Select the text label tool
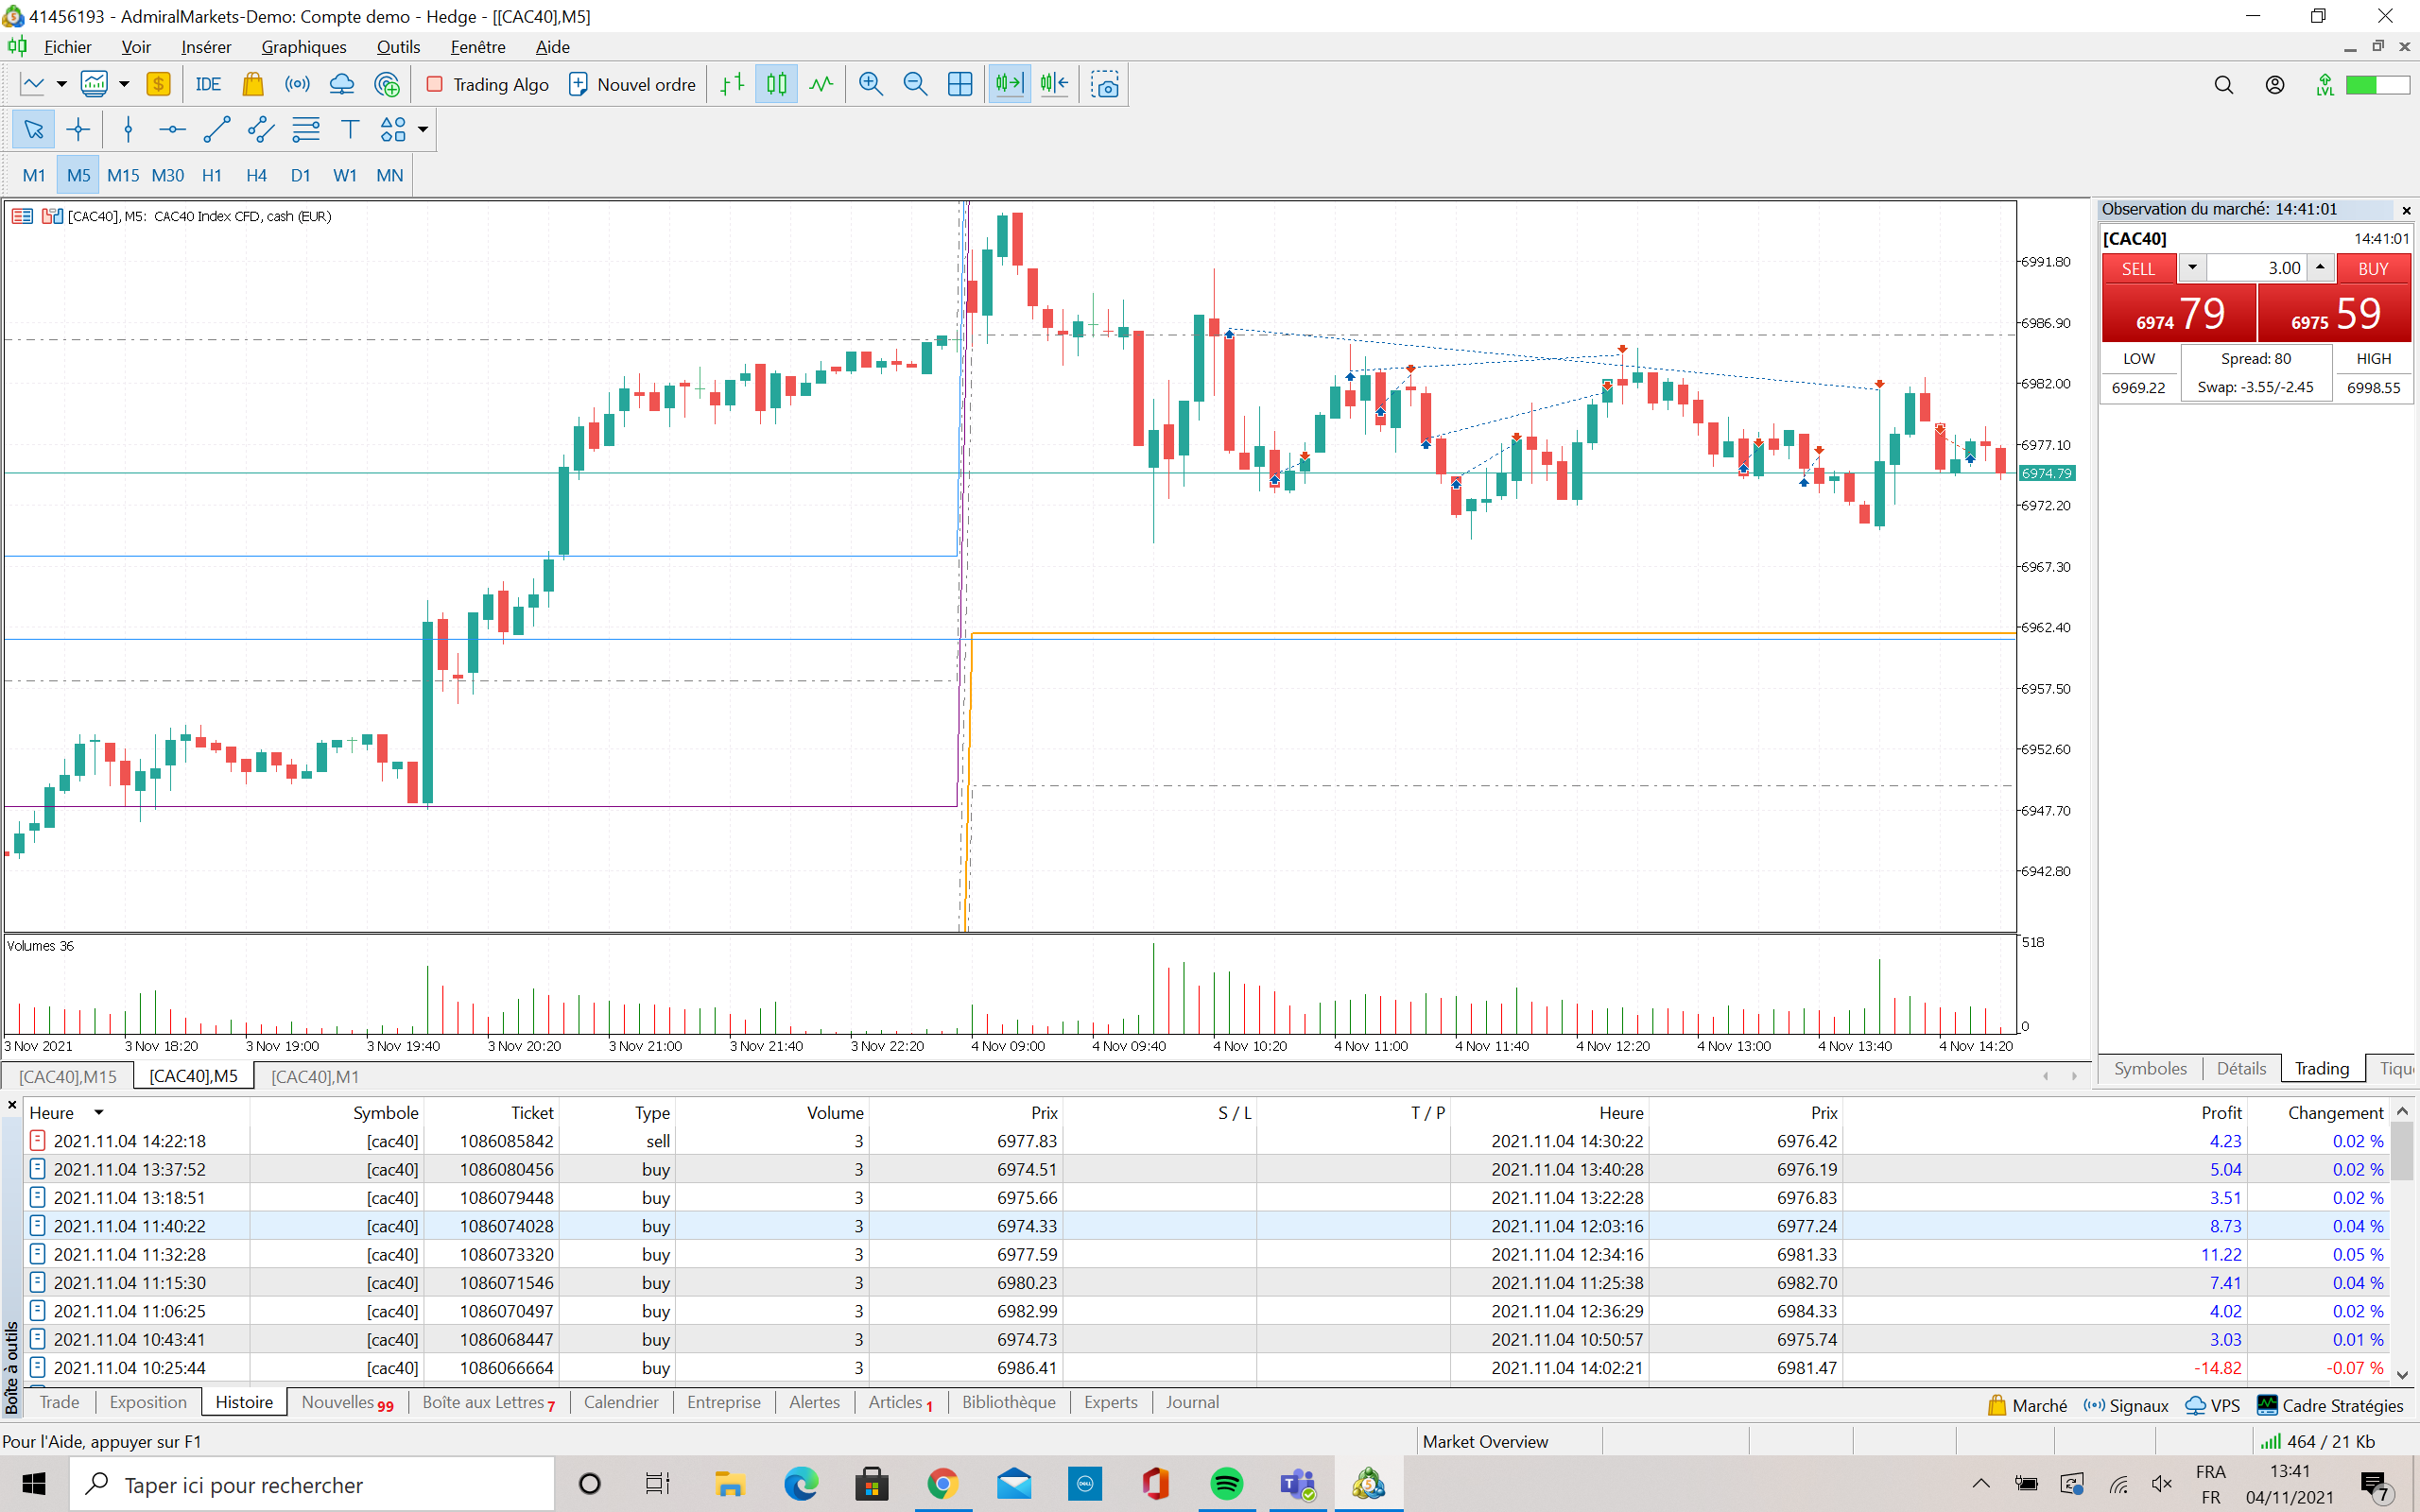The width and height of the screenshot is (2420, 1512). (x=349, y=130)
